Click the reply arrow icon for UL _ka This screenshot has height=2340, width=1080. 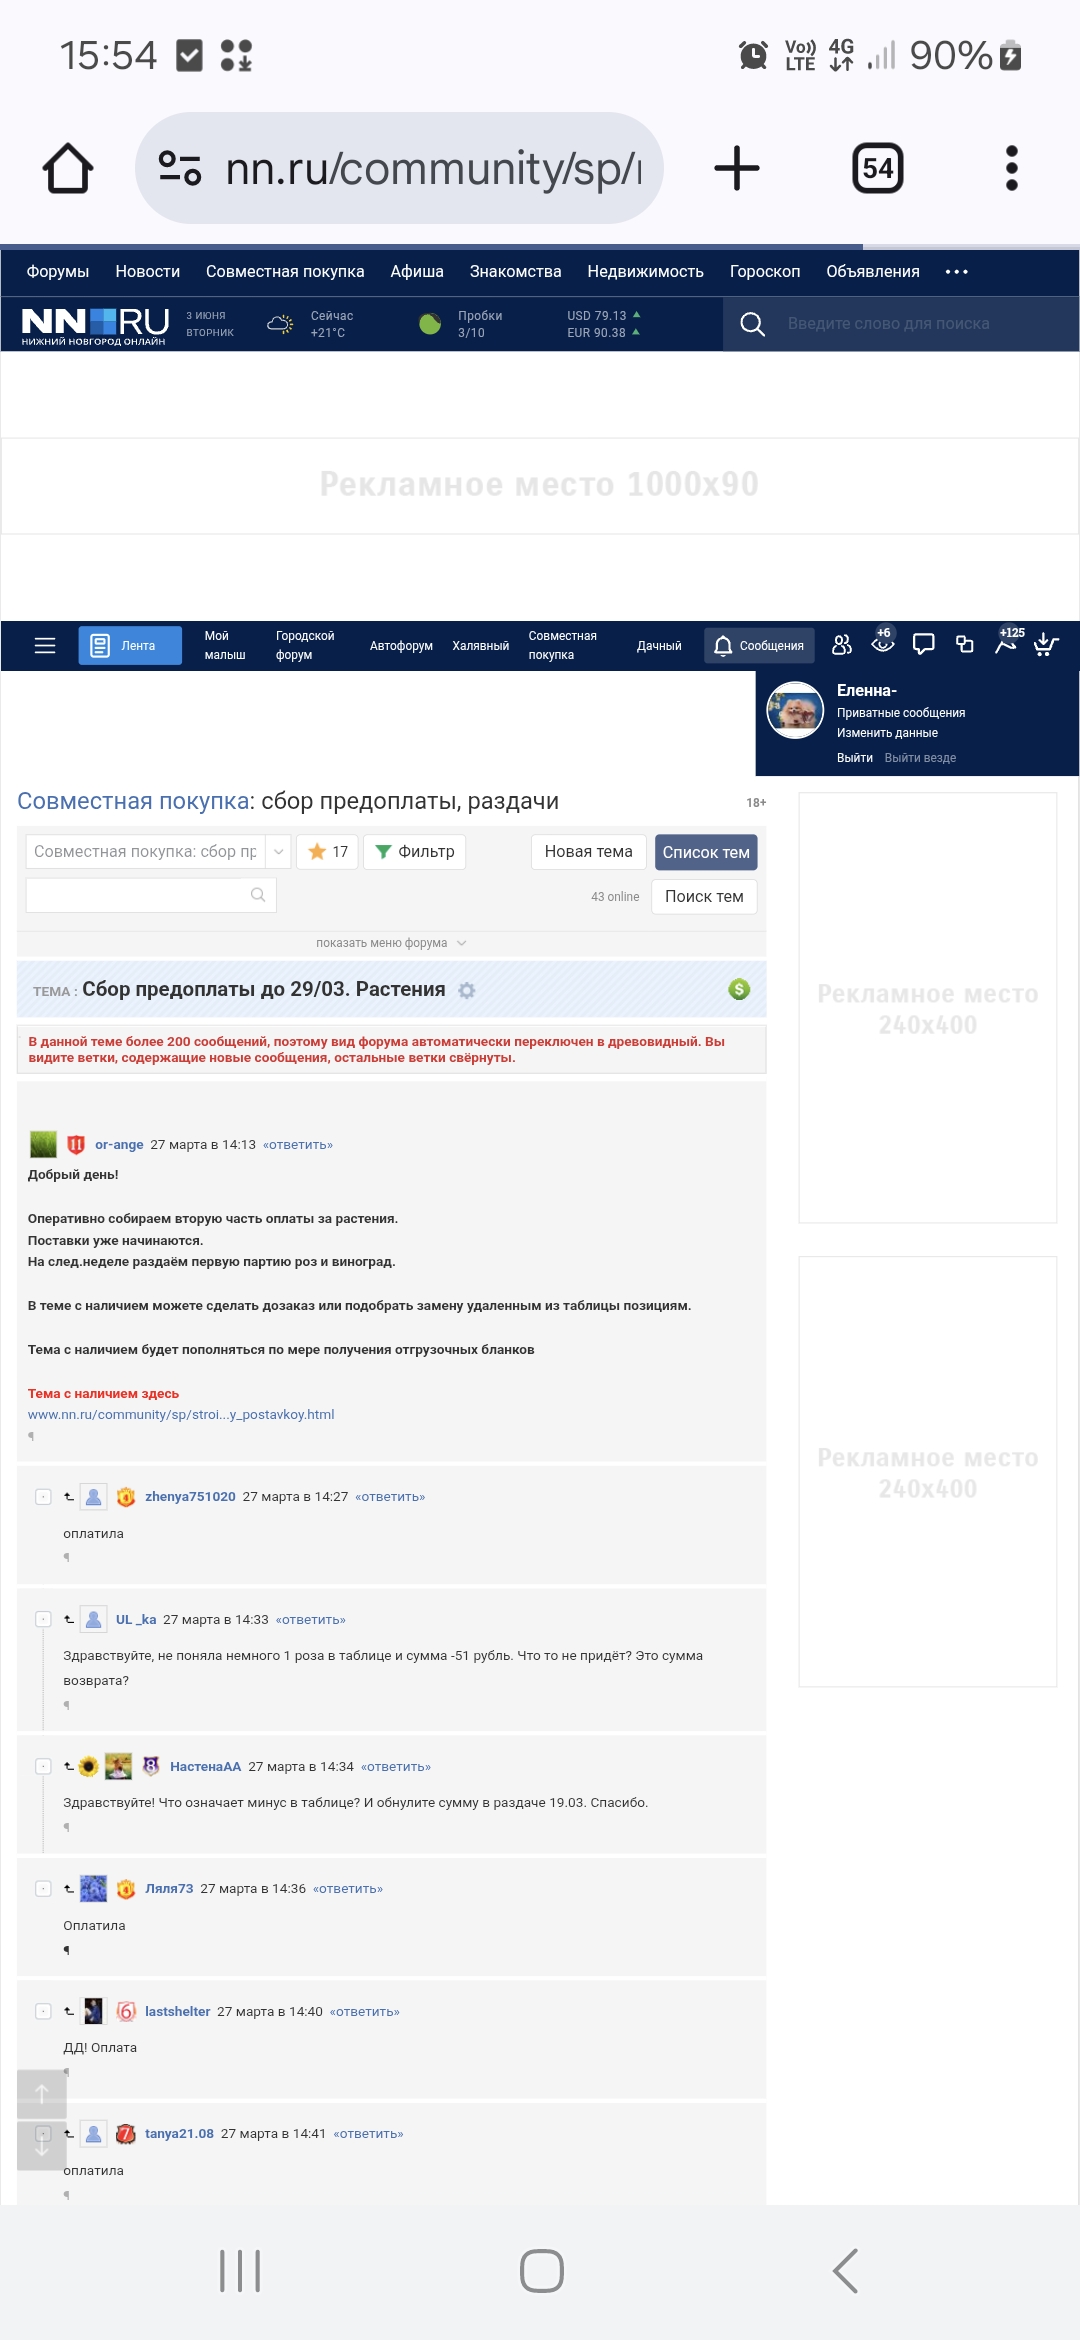[x=69, y=1620]
